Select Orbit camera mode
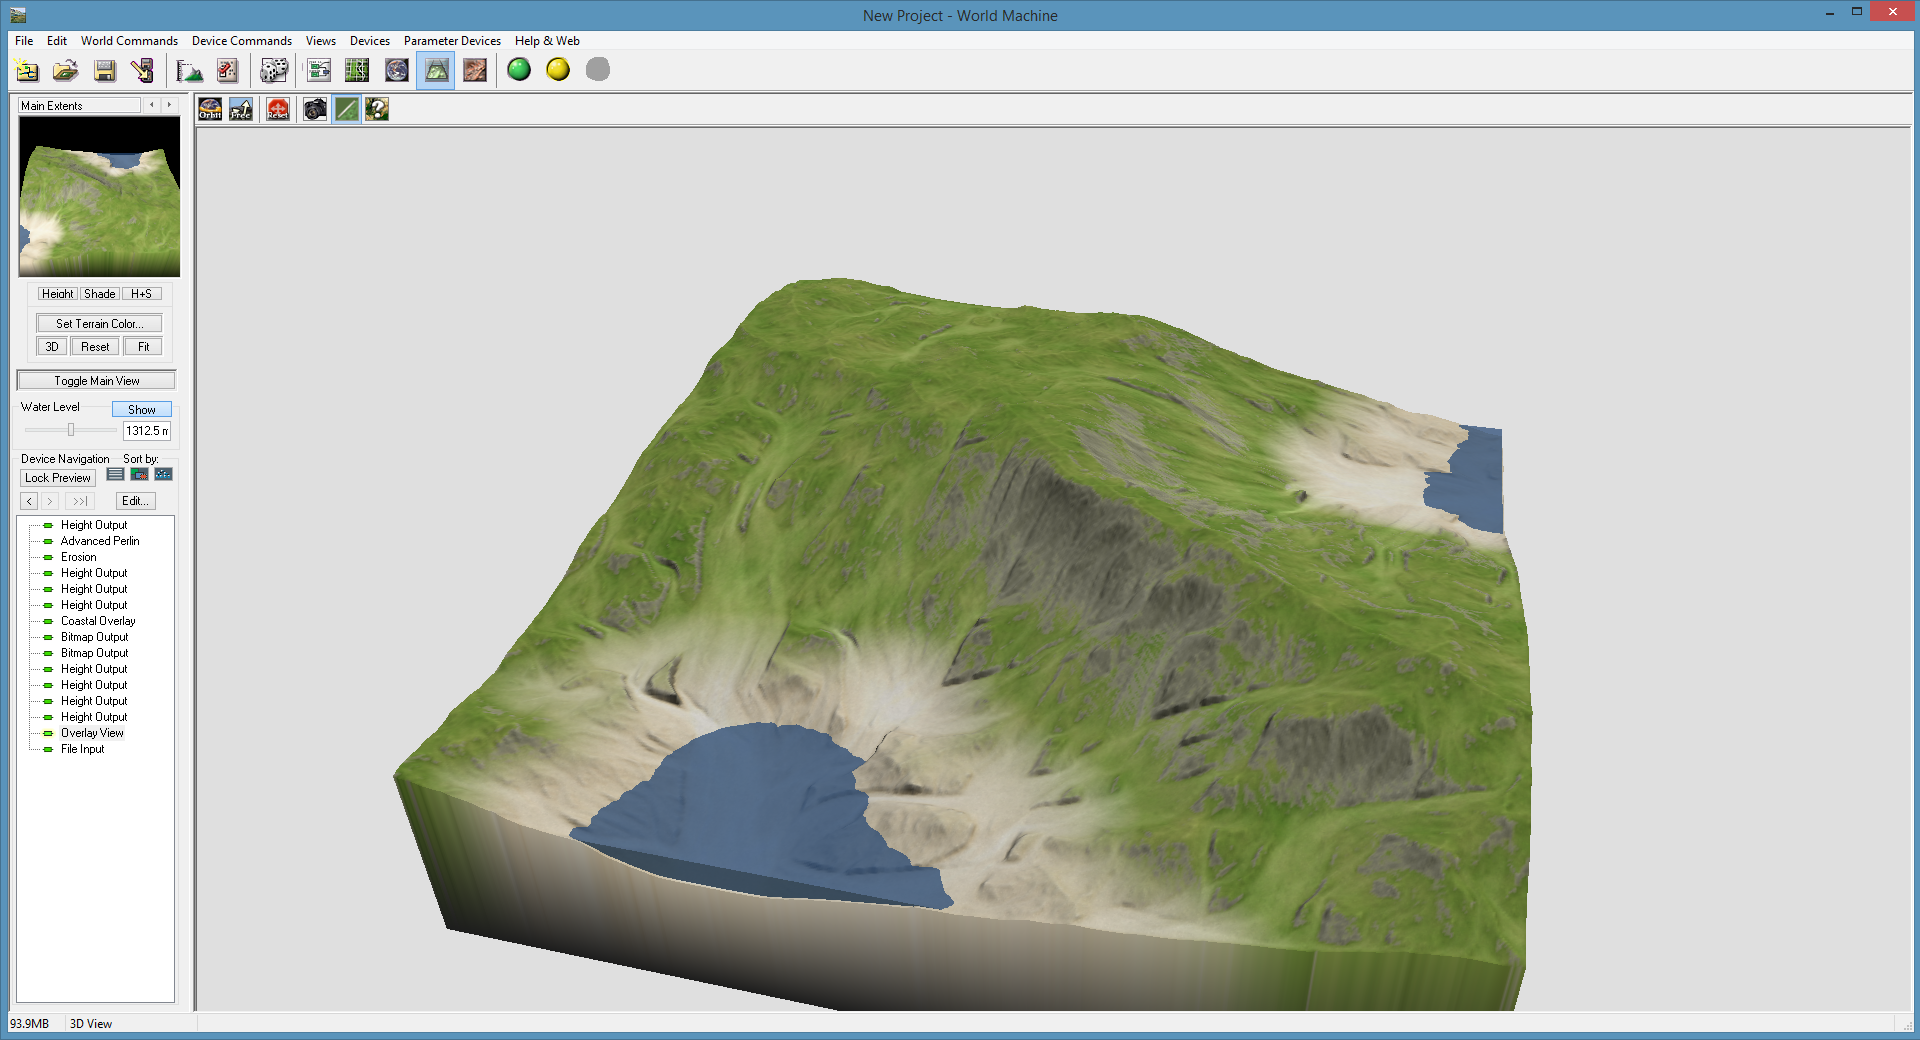The height and width of the screenshot is (1040, 1920). click(210, 109)
